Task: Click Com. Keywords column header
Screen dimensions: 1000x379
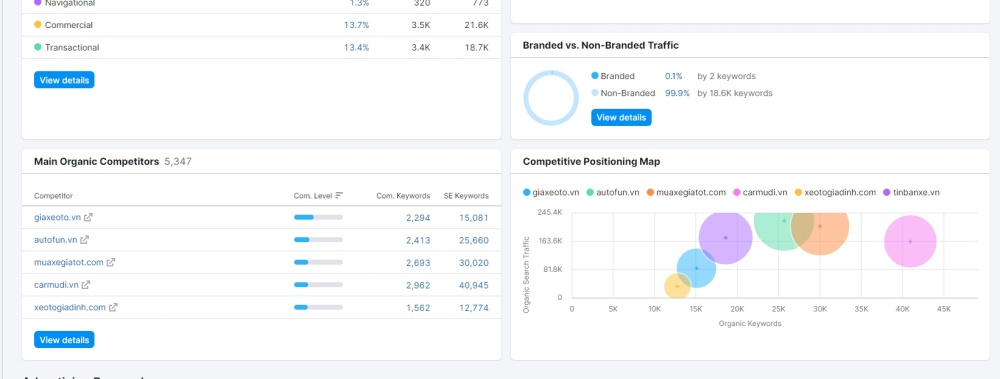Action: [403, 196]
